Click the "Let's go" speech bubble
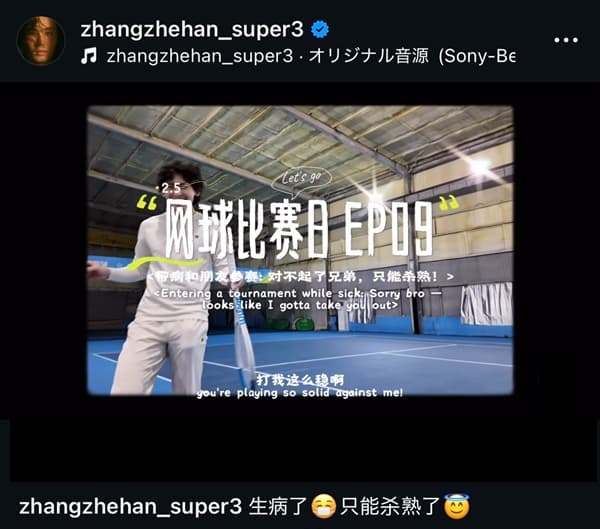 point(301,180)
